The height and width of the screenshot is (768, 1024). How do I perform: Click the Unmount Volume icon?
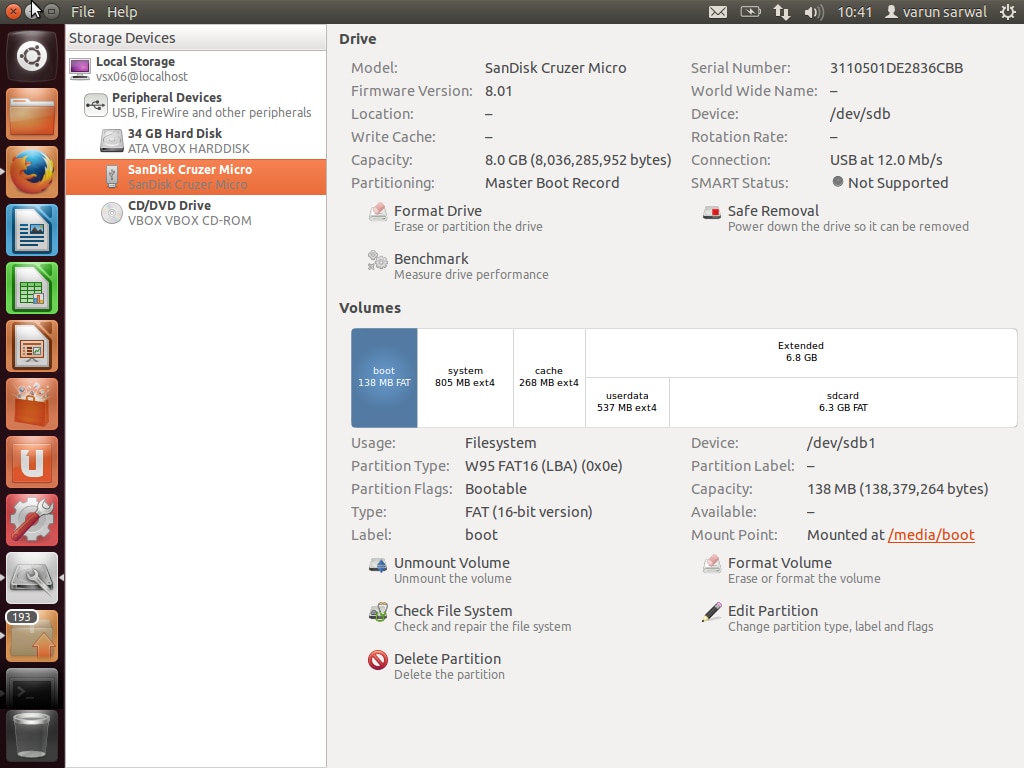pos(378,564)
